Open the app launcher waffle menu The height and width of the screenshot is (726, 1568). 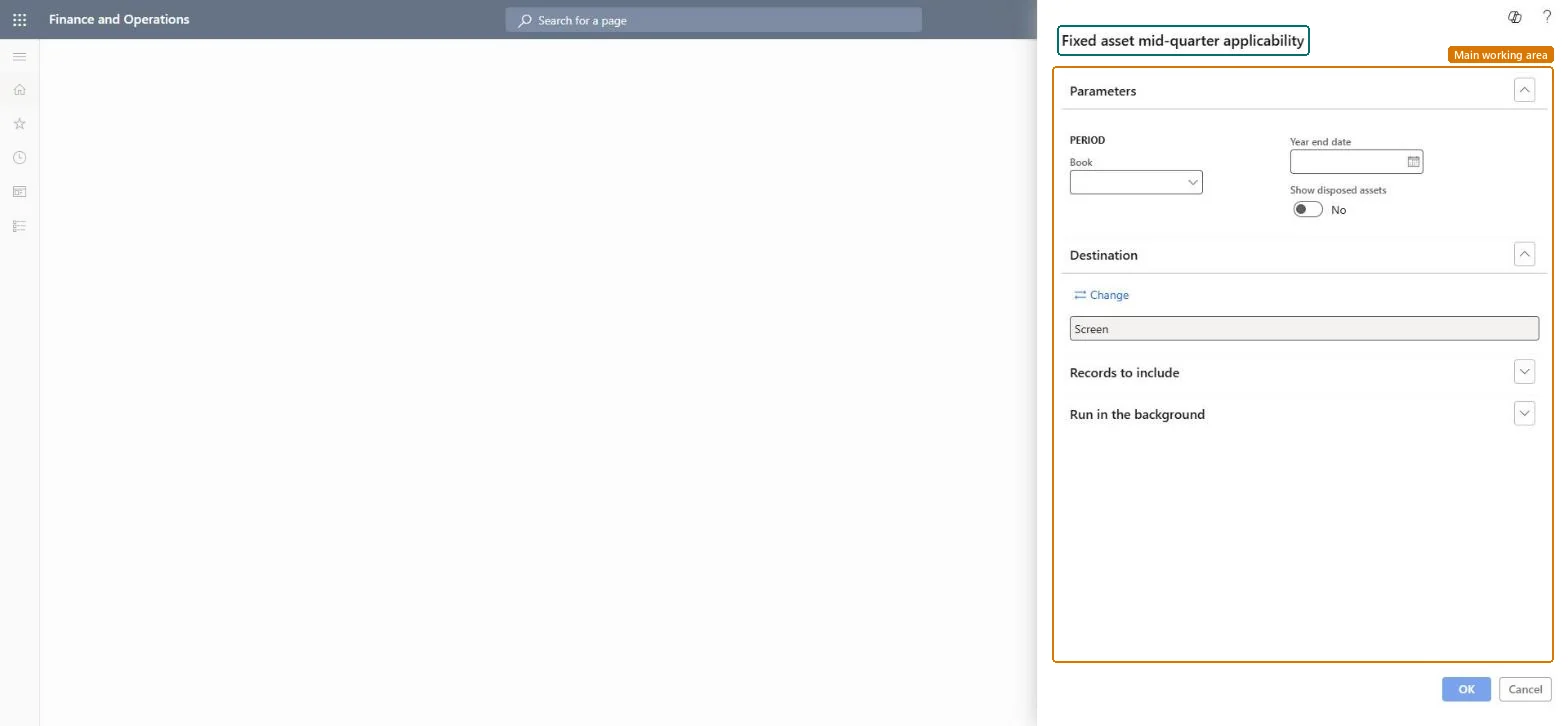(x=19, y=19)
